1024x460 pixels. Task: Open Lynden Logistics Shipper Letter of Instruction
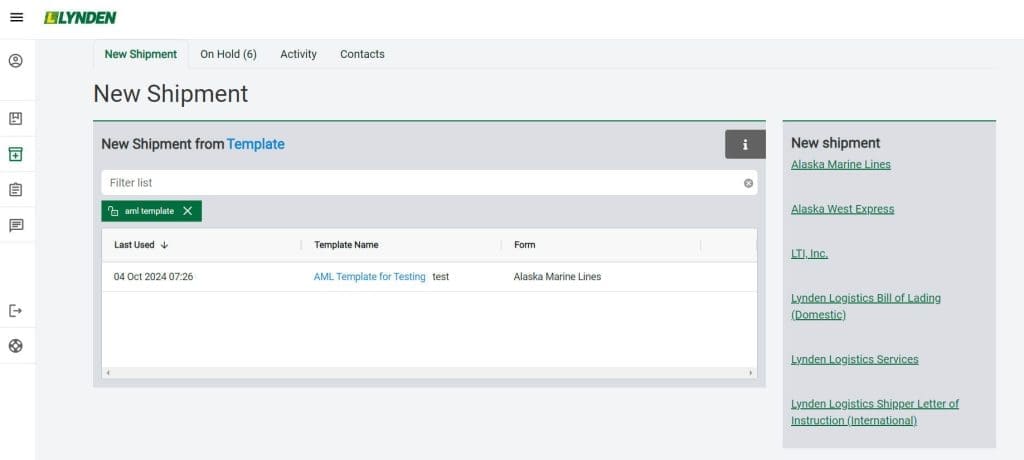click(875, 412)
